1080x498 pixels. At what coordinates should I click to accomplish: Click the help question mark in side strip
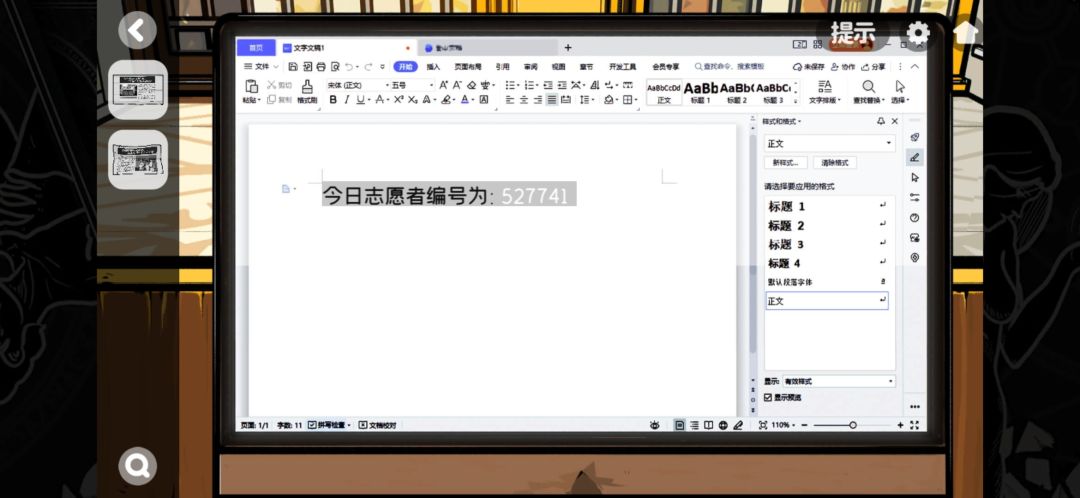(915, 218)
